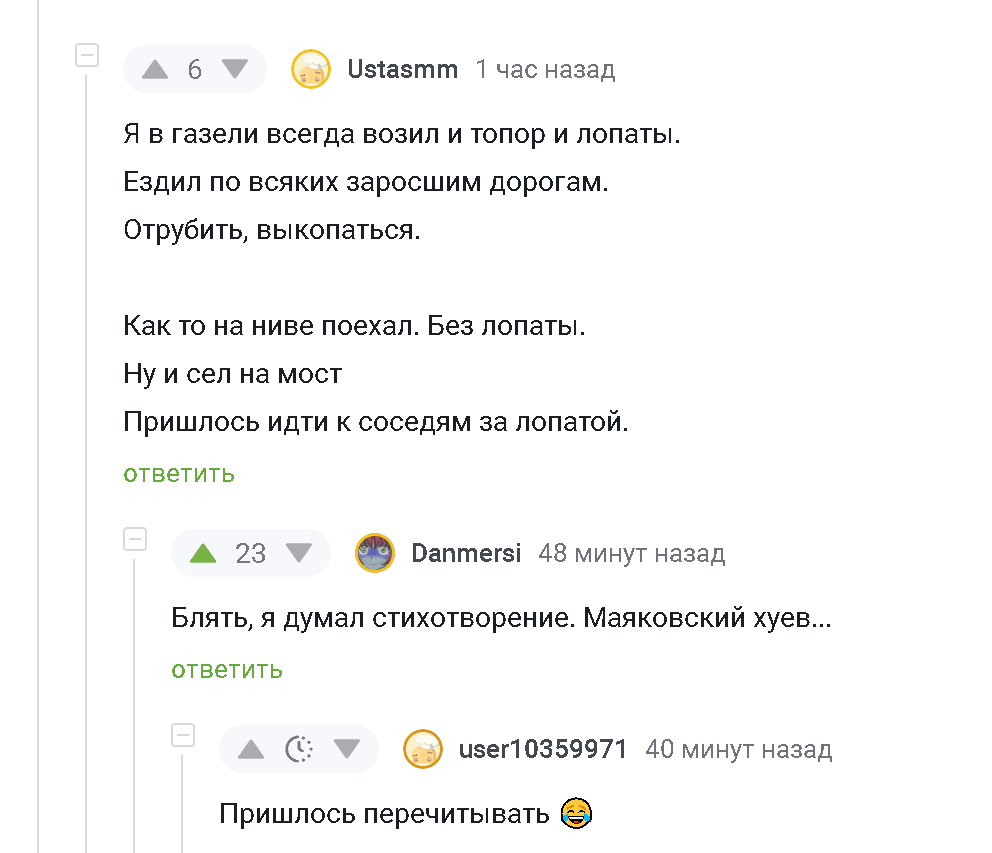The image size is (992, 853).
Task: Collapse Danmersi's reply branch
Action: pos(135,539)
